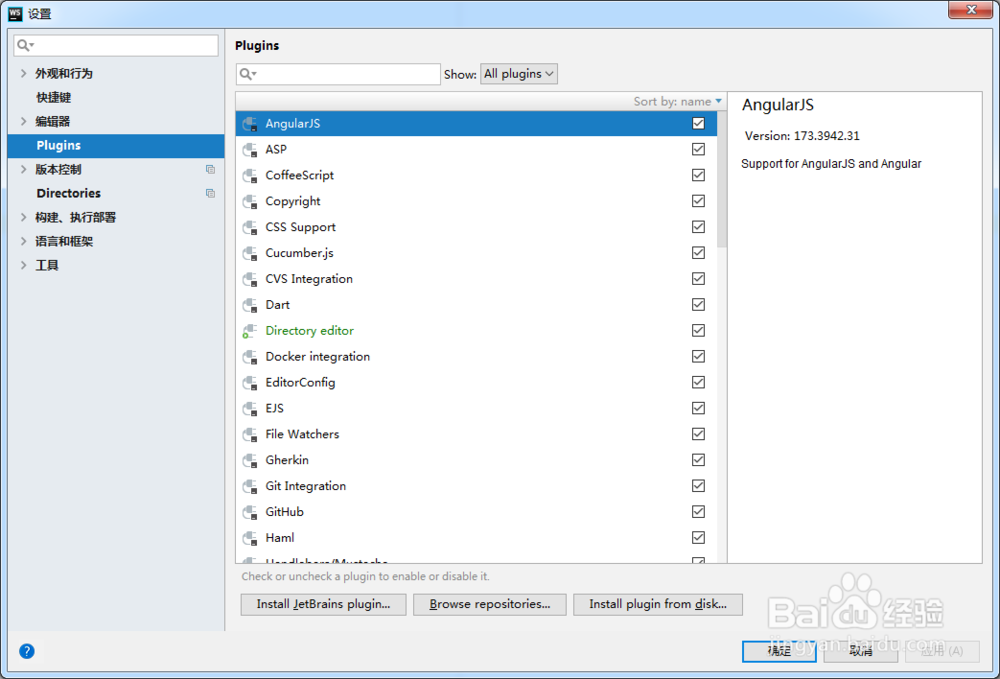This screenshot has width=1000, height=679.
Task: Uncheck the GitHub plugin checkbox
Action: pos(698,512)
